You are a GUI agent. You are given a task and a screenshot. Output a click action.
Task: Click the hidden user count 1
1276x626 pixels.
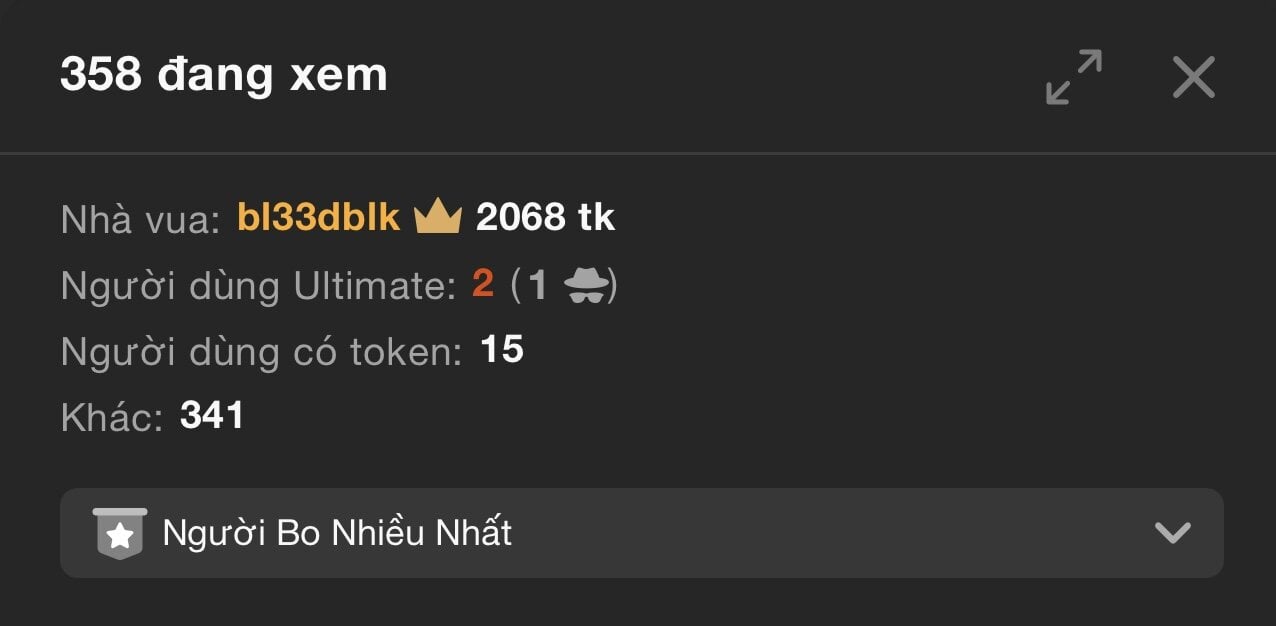[538, 286]
